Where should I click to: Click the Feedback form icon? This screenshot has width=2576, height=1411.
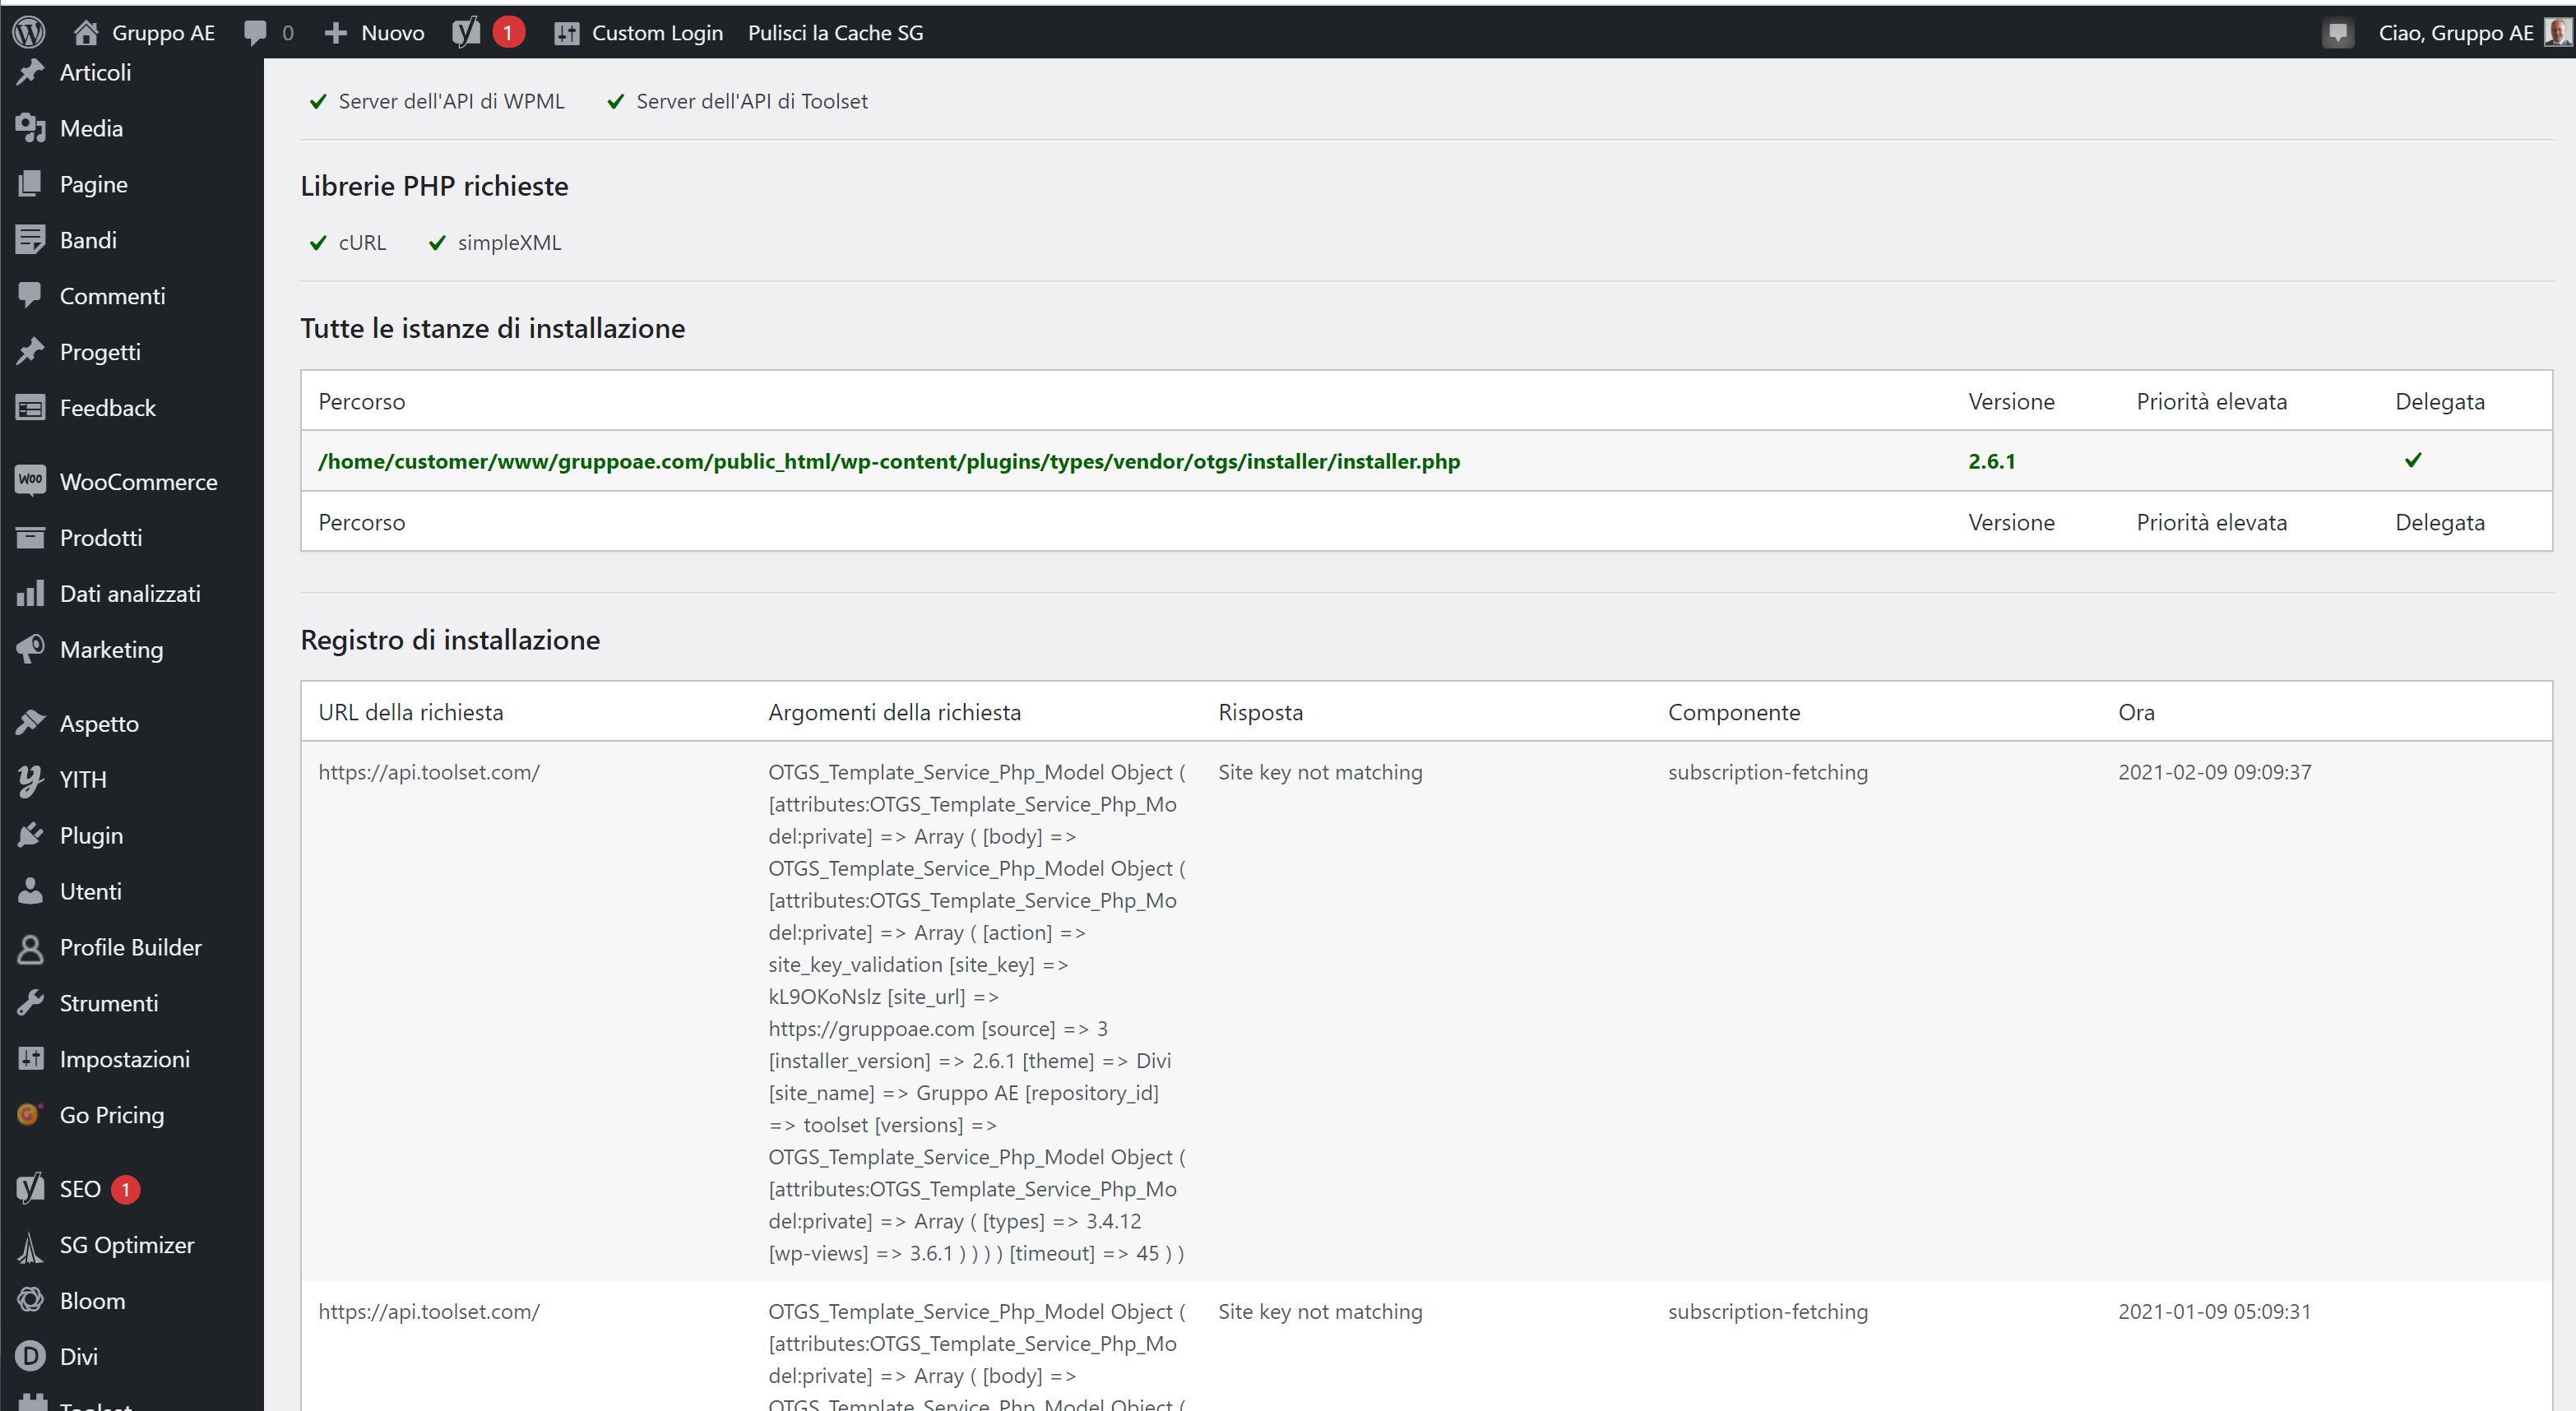30,408
